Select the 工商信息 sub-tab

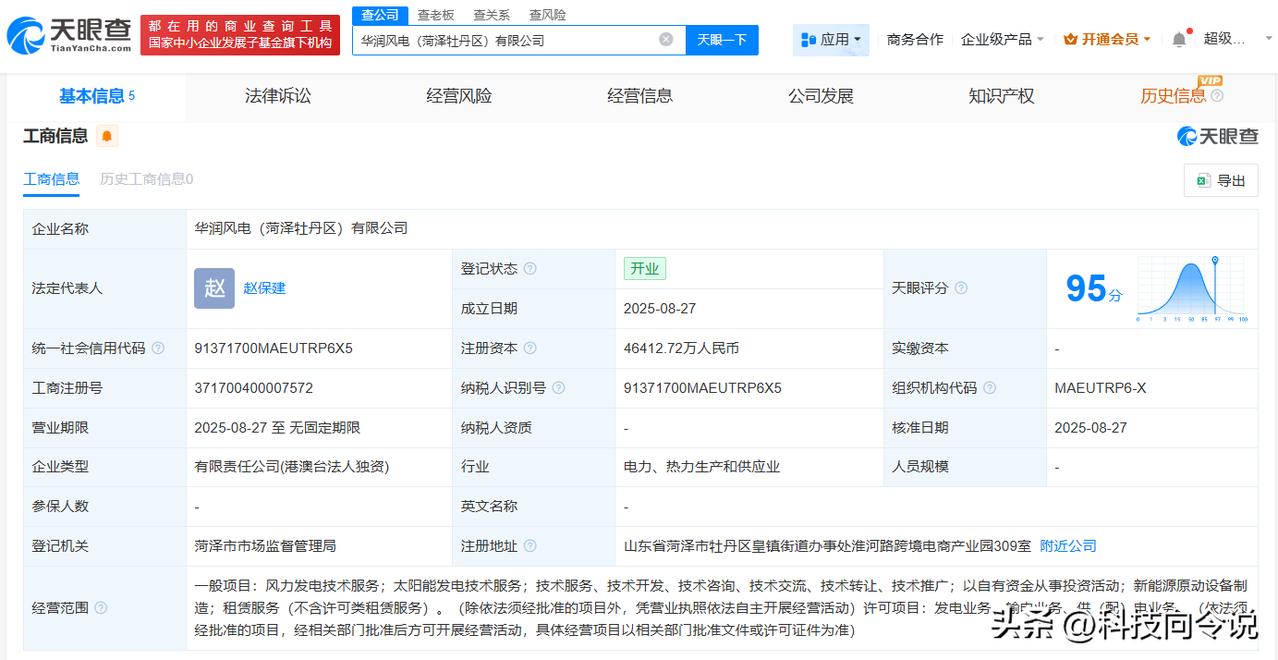point(51,179)
